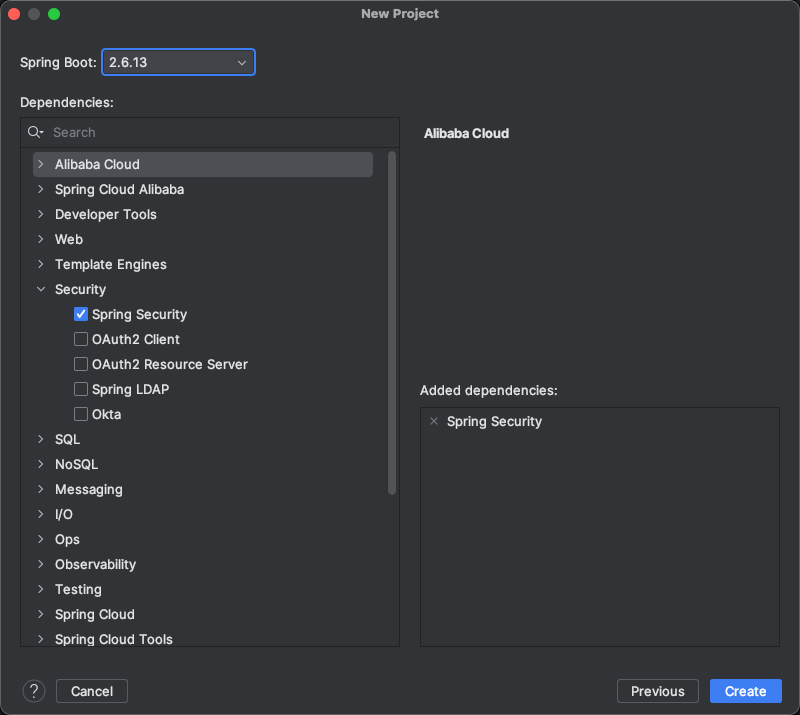Tick the Okta checkbox
The width and height of the screenshot is (800, 715).
point(81,414)
